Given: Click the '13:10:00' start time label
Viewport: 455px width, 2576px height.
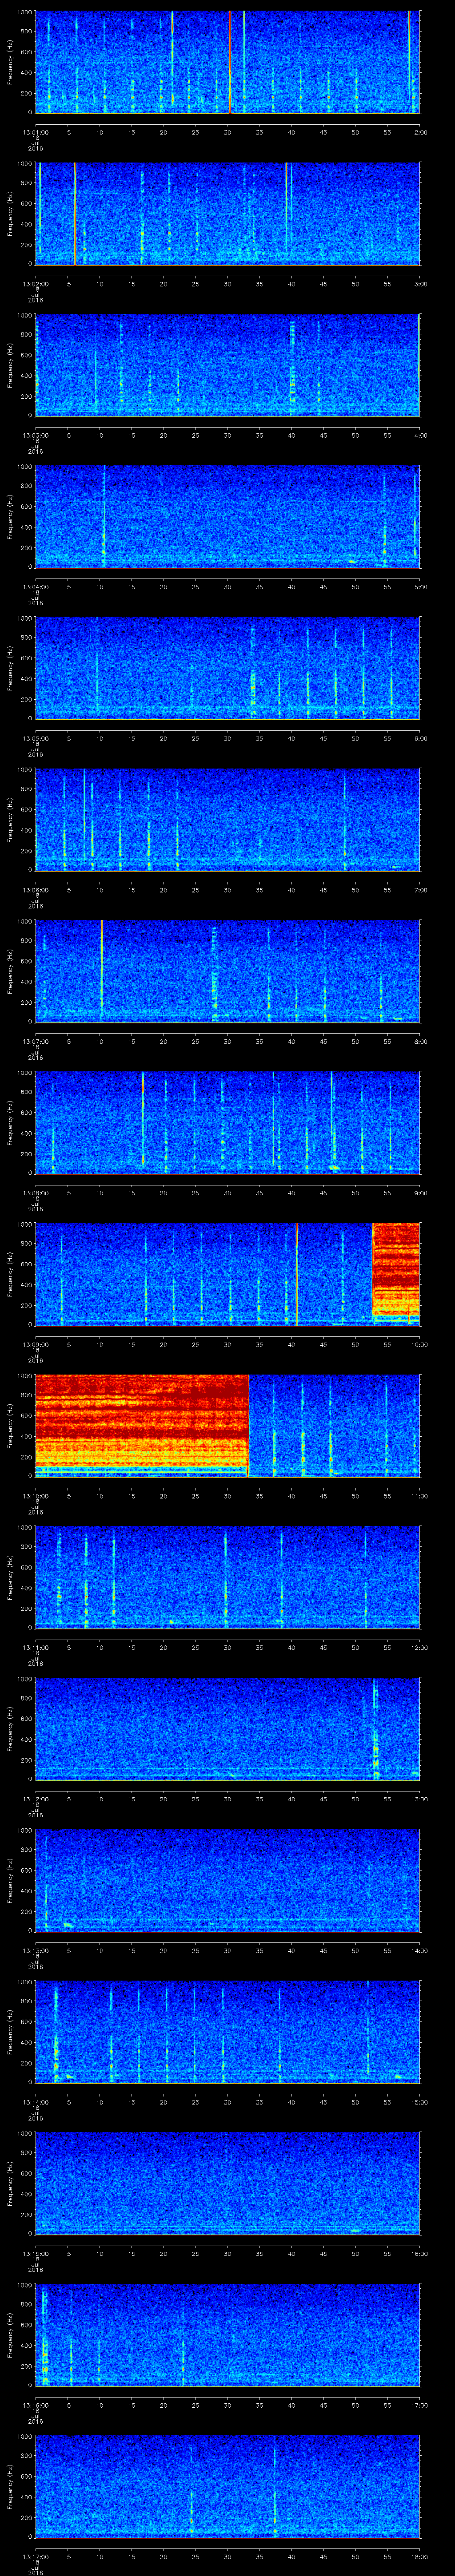Looking at the screenshot, I should 35,1495.
